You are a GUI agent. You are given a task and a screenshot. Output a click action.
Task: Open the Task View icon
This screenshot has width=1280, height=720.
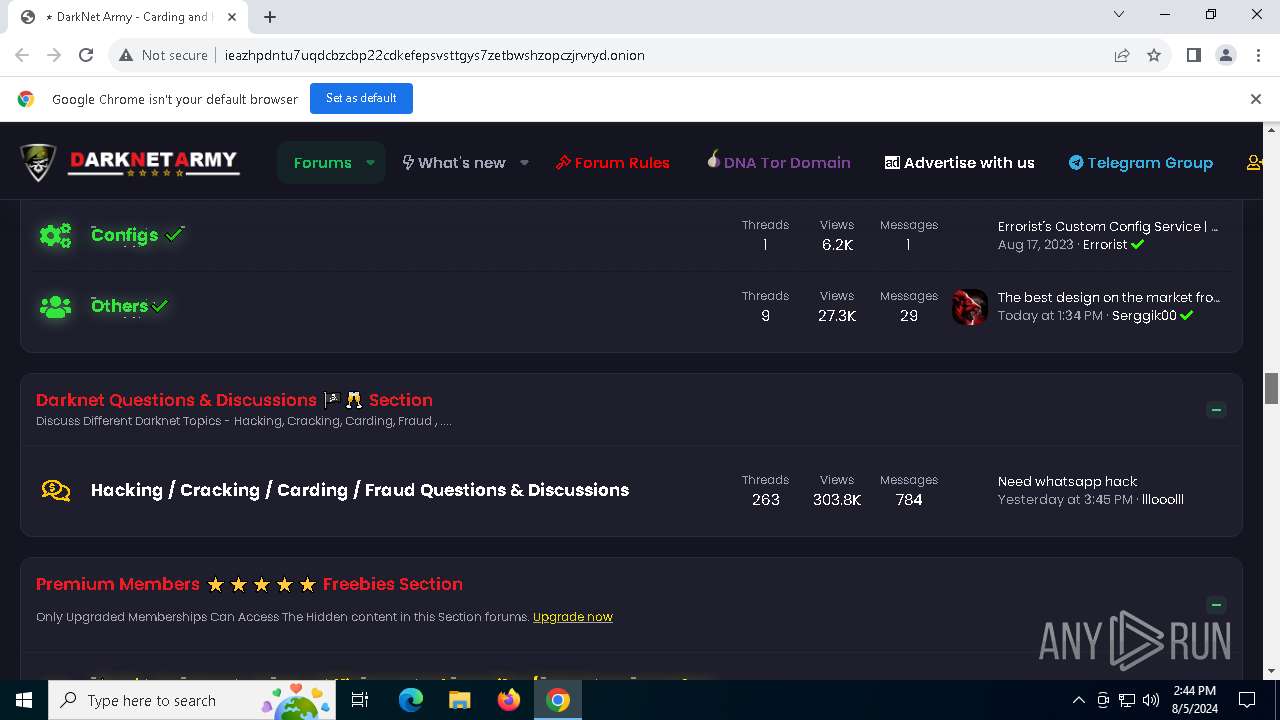pyautogui.click(x=360, y=700)
